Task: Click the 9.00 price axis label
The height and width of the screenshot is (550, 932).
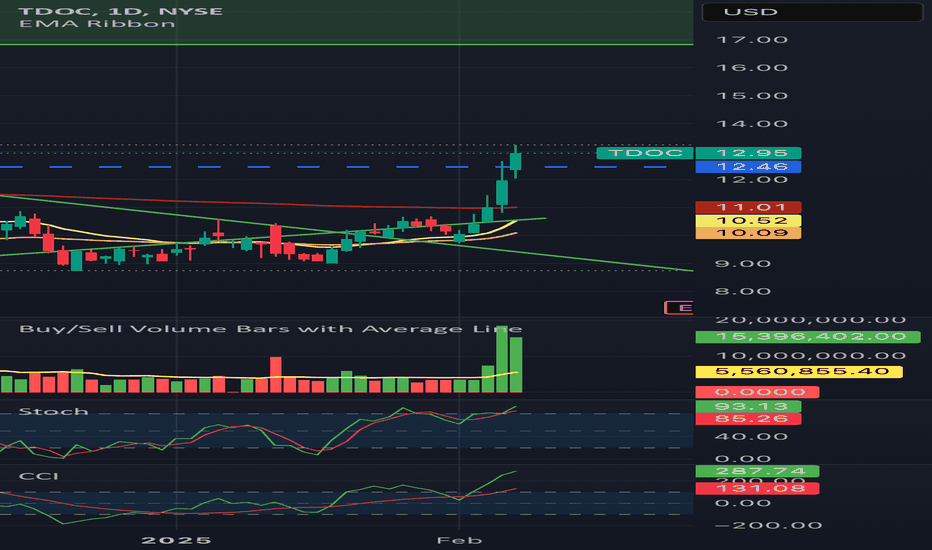Action: coord(743,263)
